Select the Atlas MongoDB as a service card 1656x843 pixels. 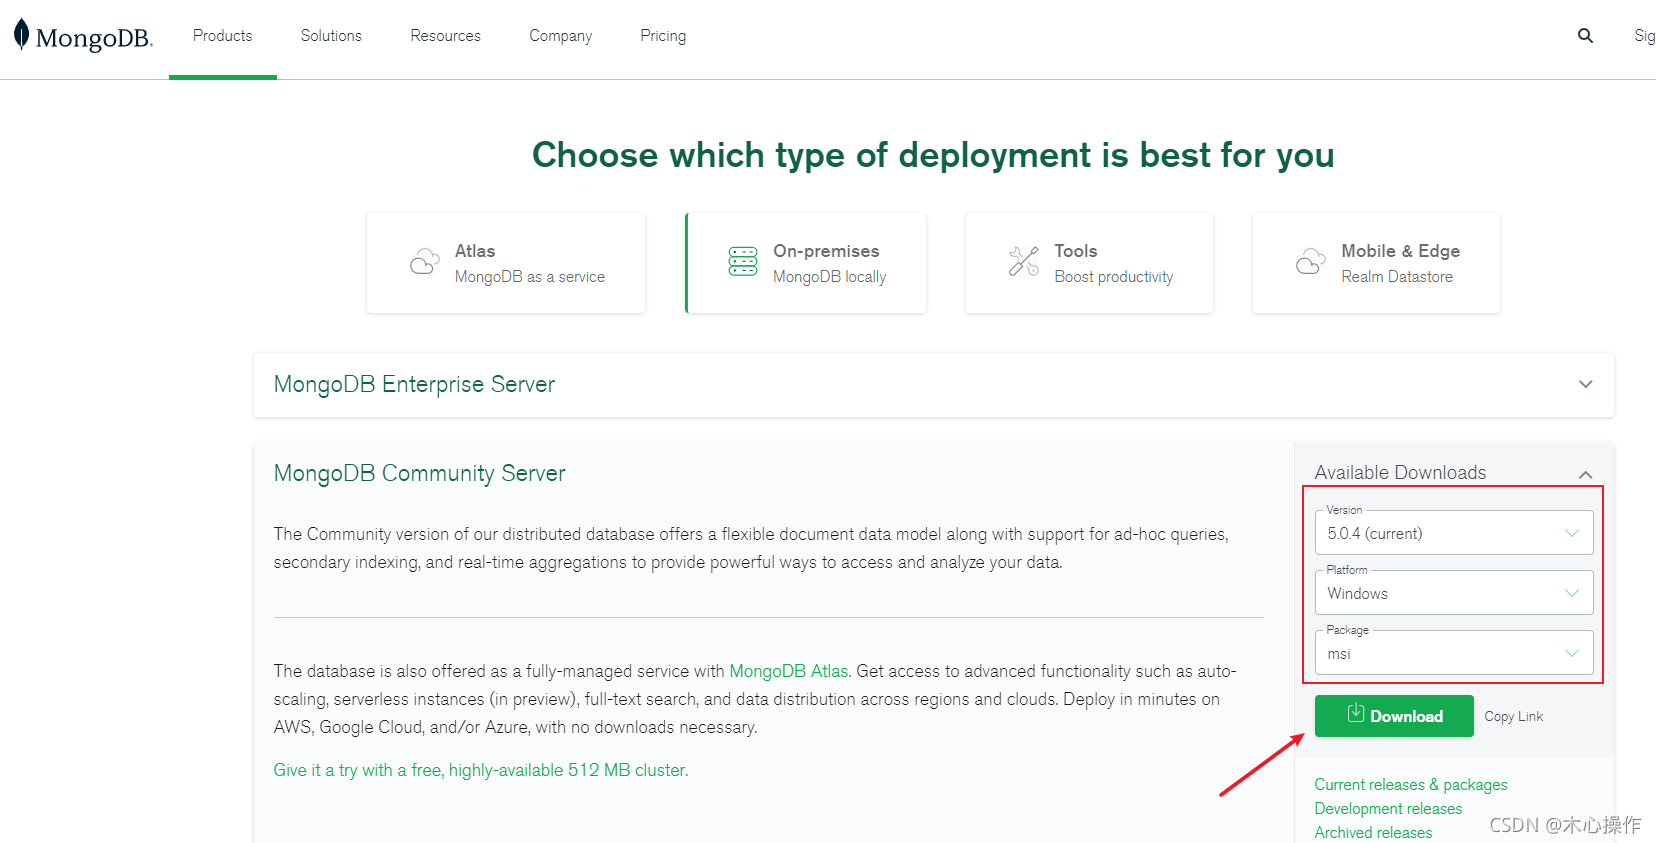(x=506, y=263)
